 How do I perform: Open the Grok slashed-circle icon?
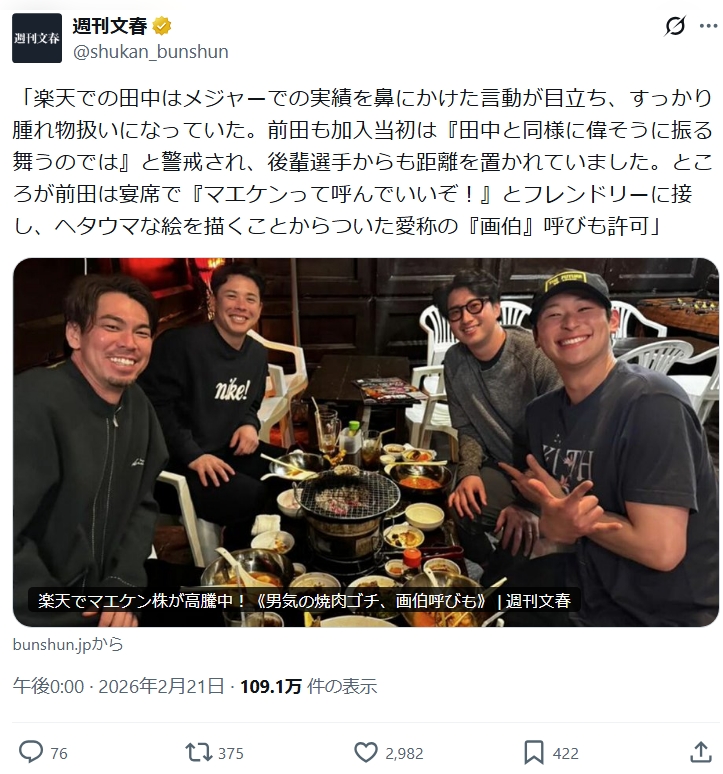675,26
